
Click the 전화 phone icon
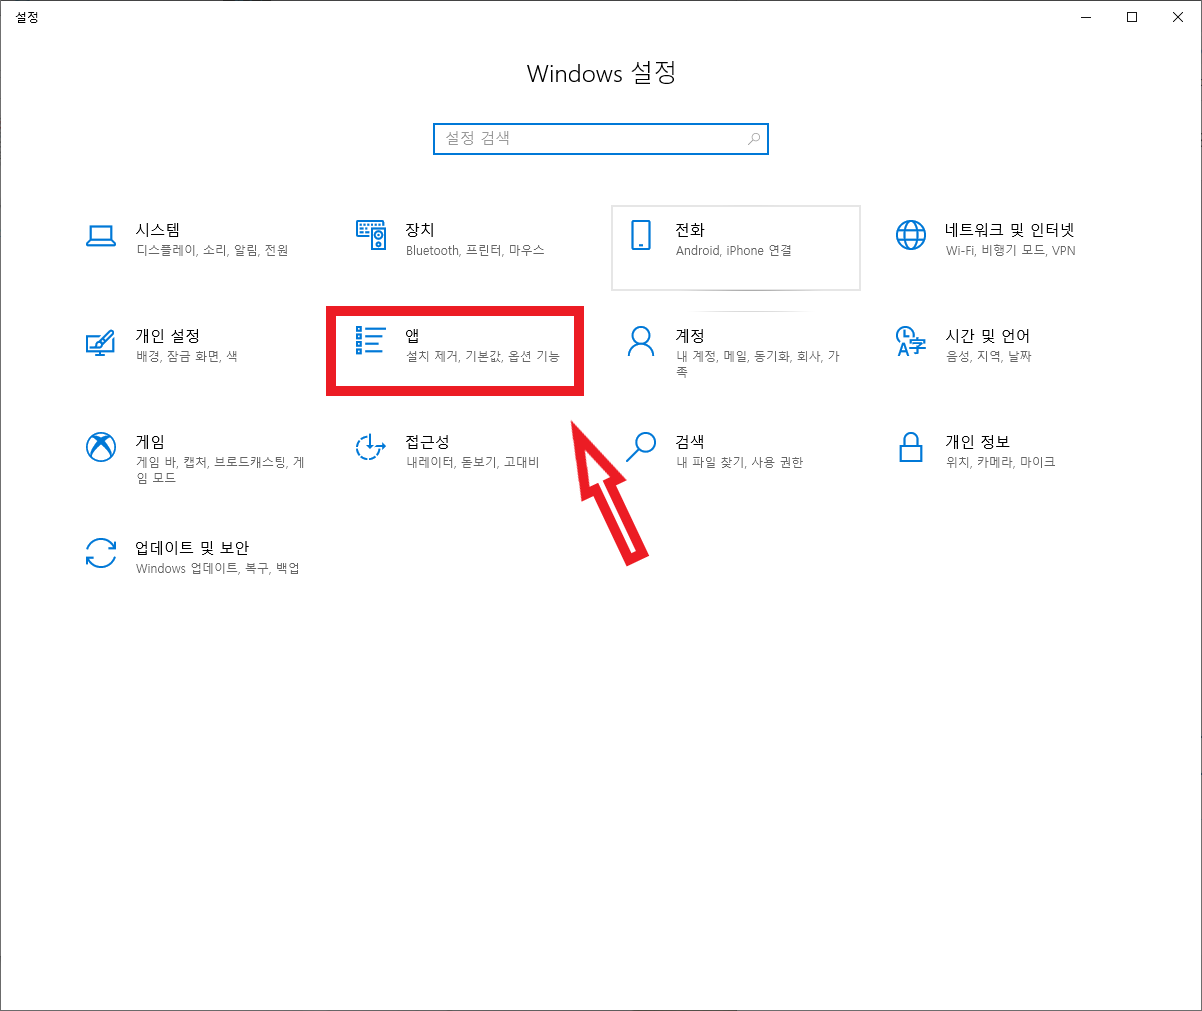click(641, 235)
